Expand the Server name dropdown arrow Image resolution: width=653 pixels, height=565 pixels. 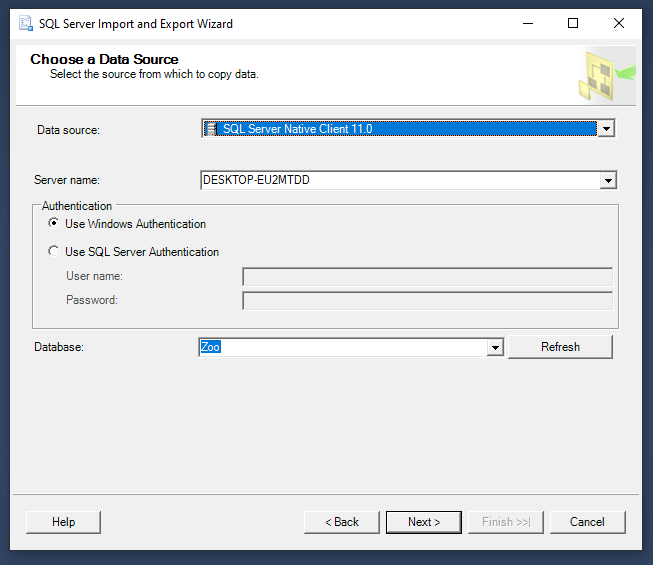[x=608, y=181]
